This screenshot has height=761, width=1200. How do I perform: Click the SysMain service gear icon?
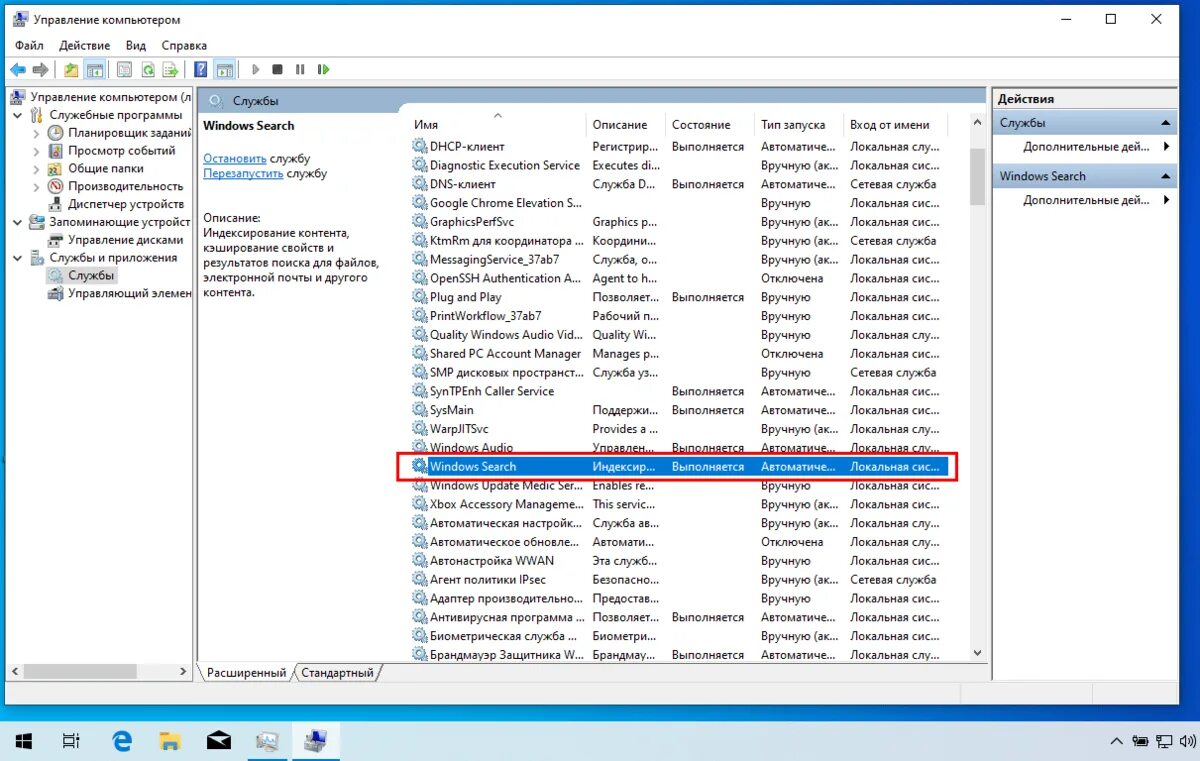click(x=420, y=410)
